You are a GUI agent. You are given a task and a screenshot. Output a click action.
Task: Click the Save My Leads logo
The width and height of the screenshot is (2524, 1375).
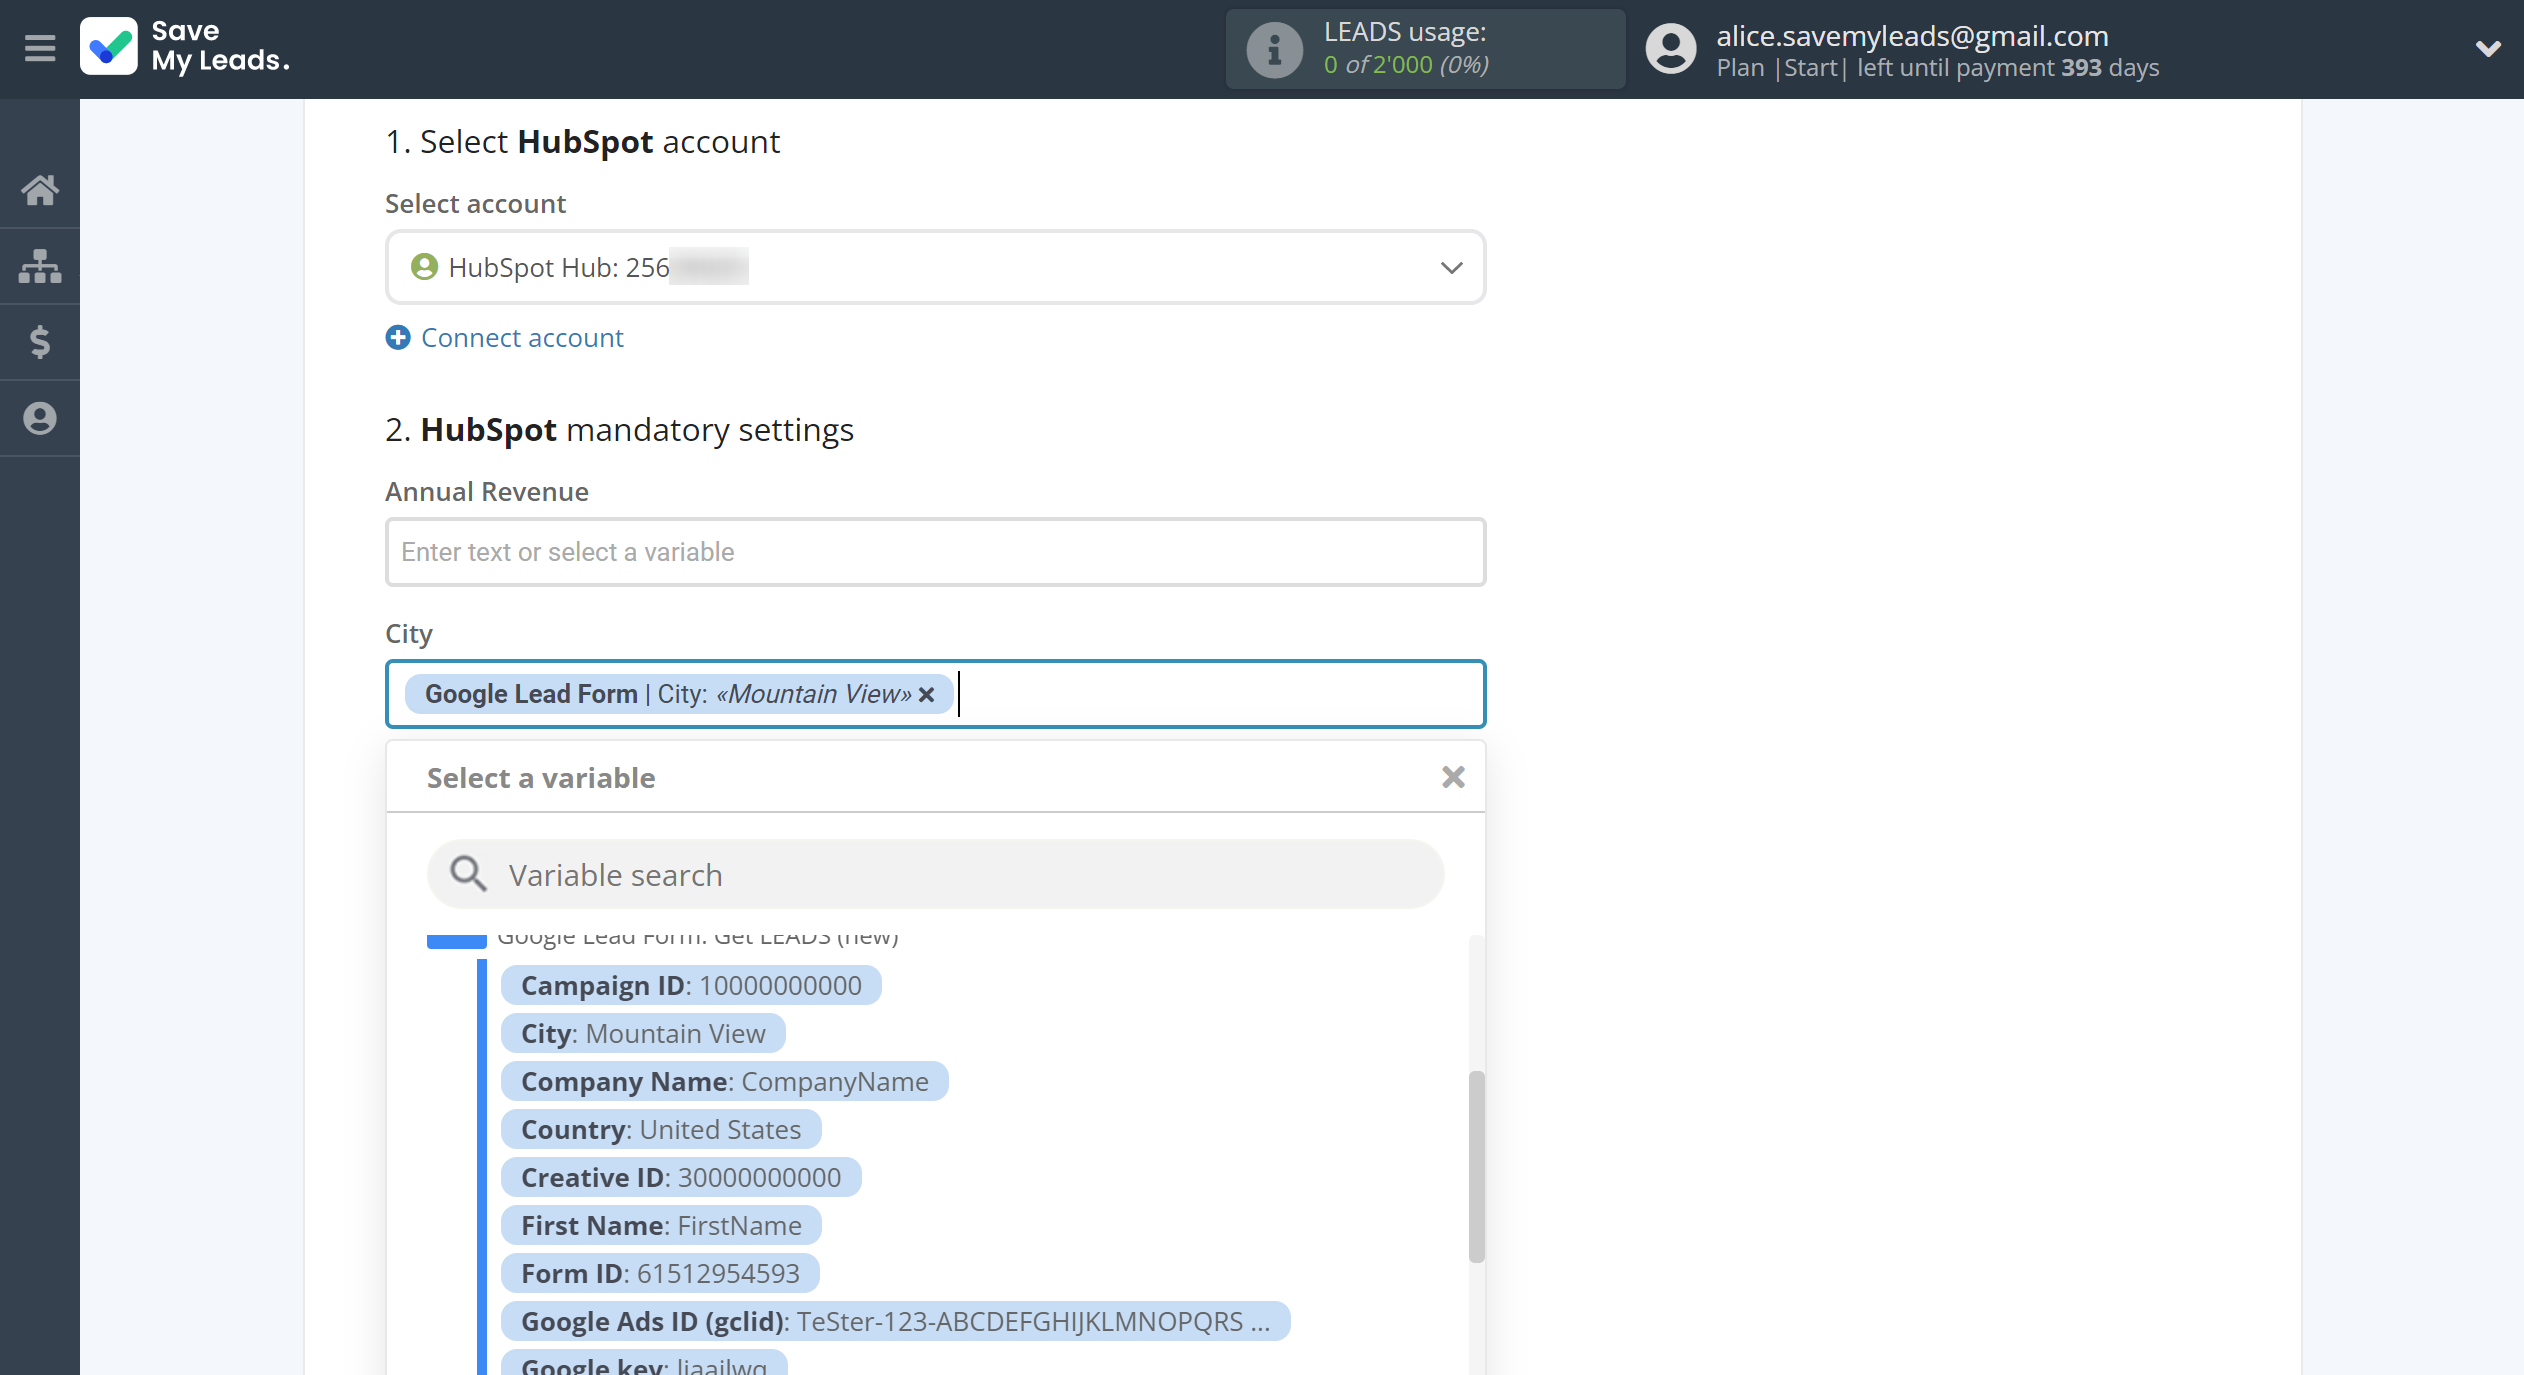[x=185, y=47]
